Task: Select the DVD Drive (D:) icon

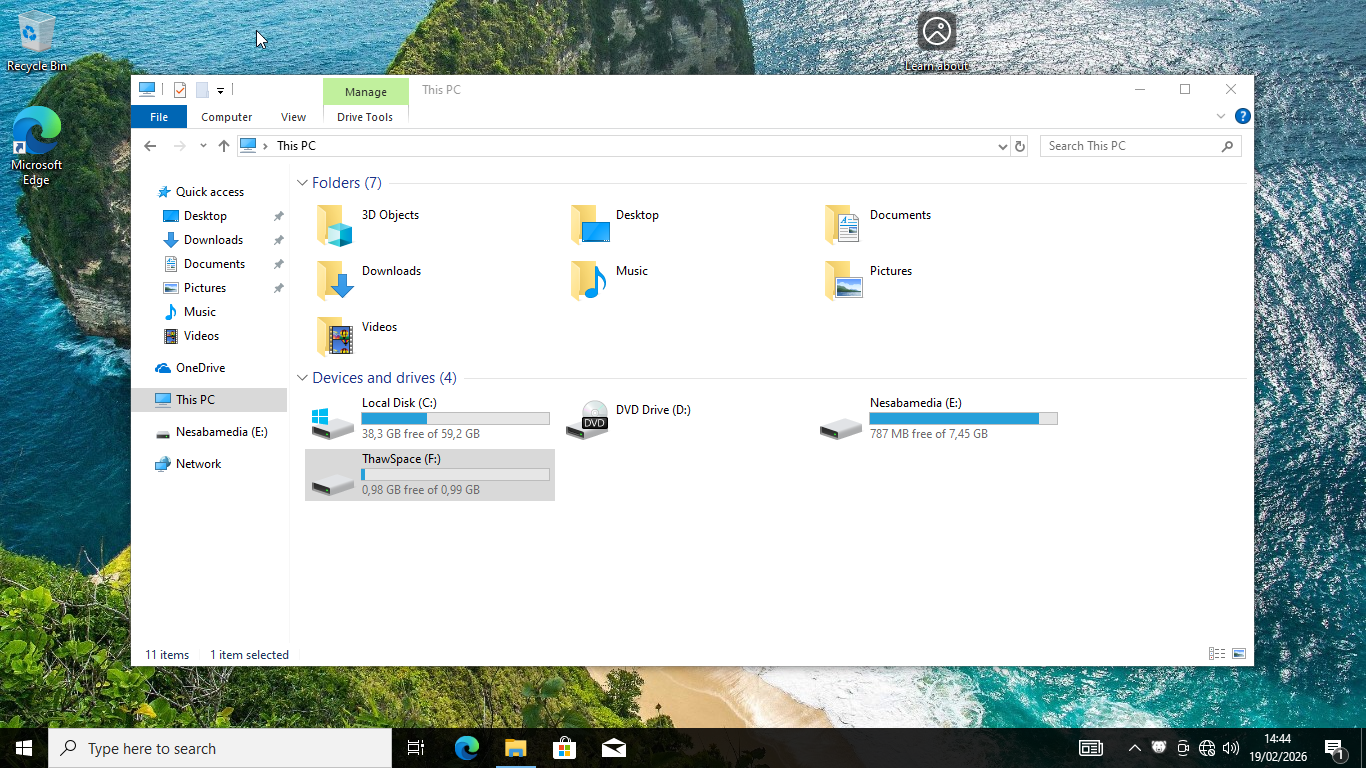Action: [x=594, y=420]
